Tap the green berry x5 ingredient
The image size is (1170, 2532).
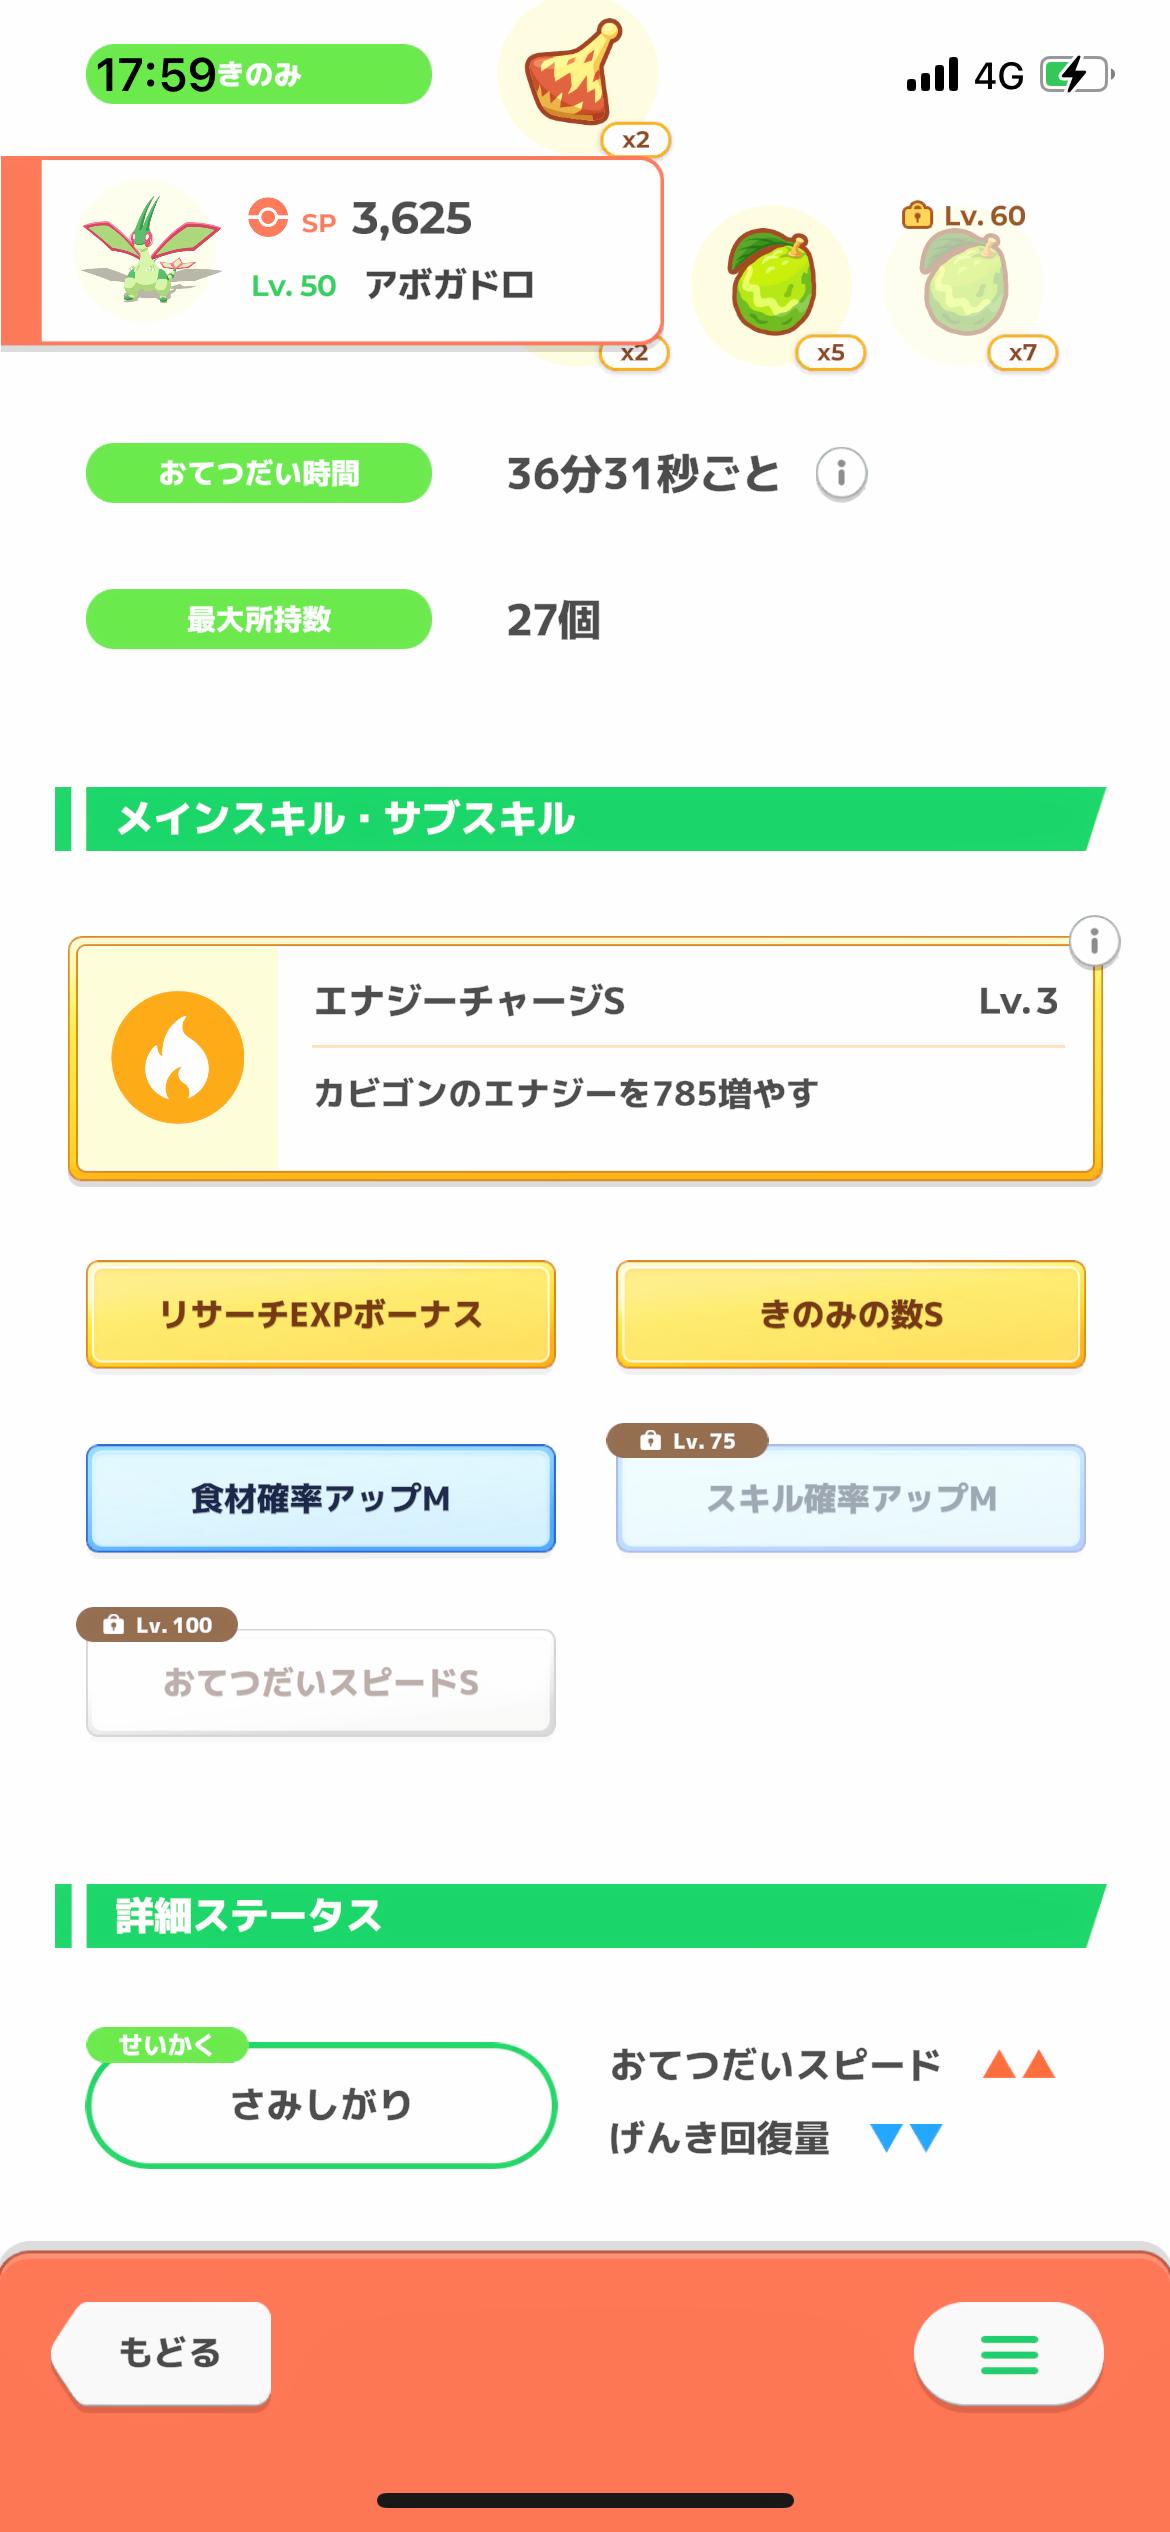coord(773,283)
